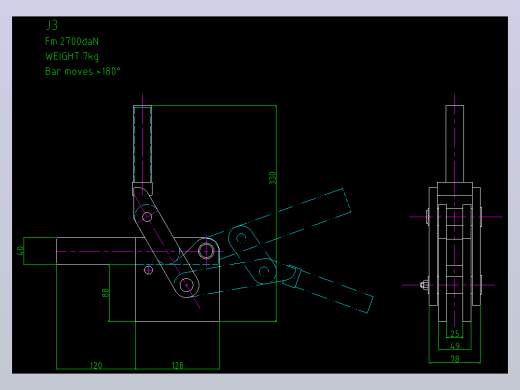Viewport: 520px width, 390px height.
Task: Select the 128 horizontal dimension value
Action: [177, 365]
